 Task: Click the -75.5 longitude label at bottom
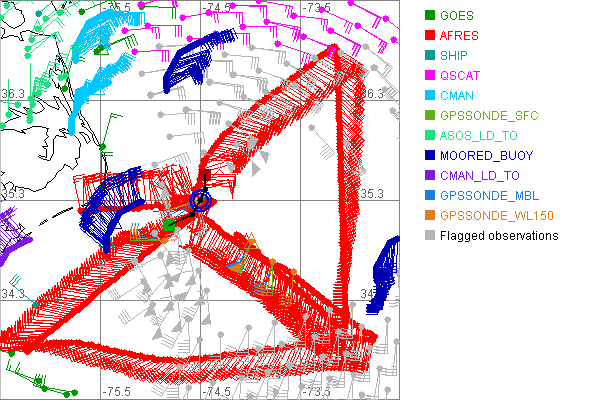pyautogui.click(x=119, y=392)
